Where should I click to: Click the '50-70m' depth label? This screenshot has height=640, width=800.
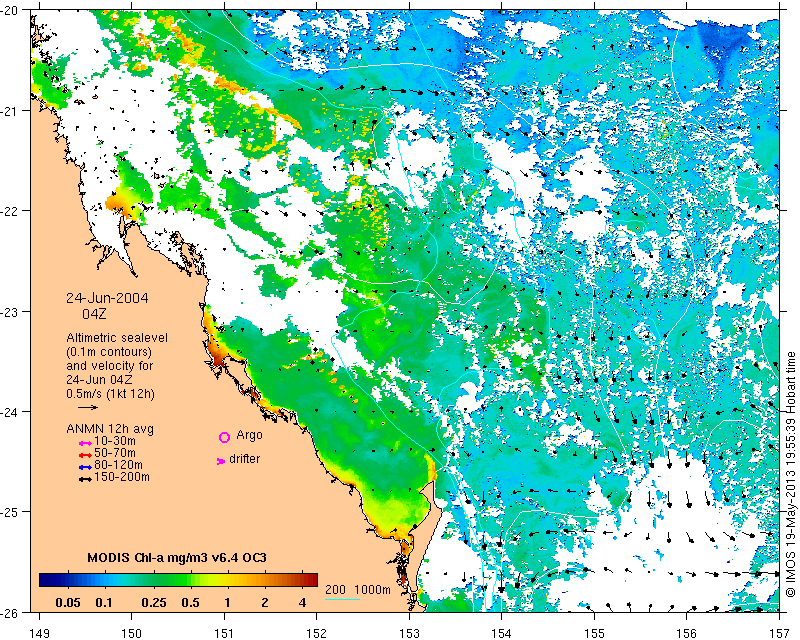pyautogui.click(x=114, y=453)
